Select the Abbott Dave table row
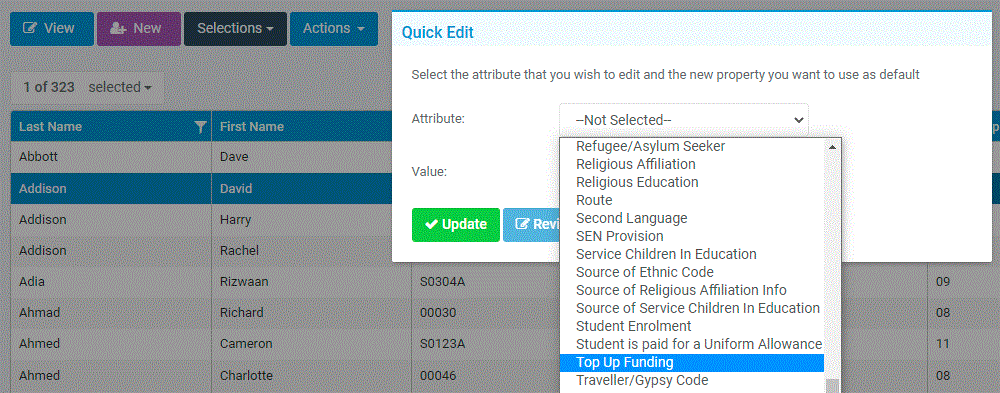The width and height of the screenshot is (1000, 393). (x=202, y=157)
